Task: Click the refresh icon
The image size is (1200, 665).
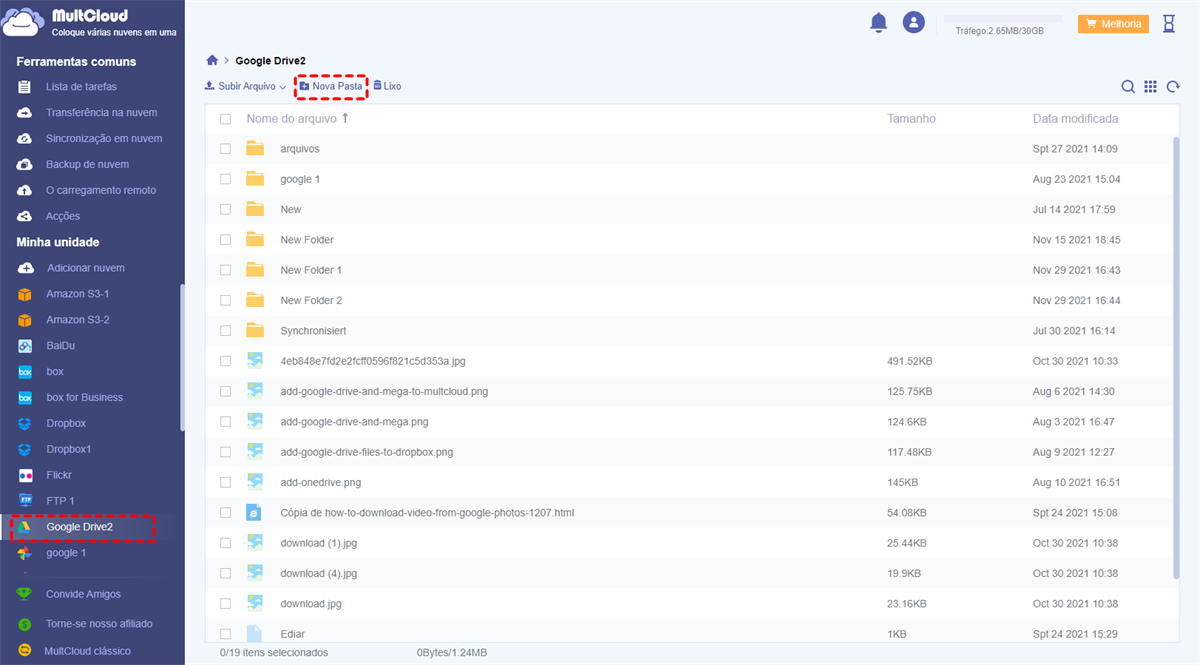Action: point(1173,87)
